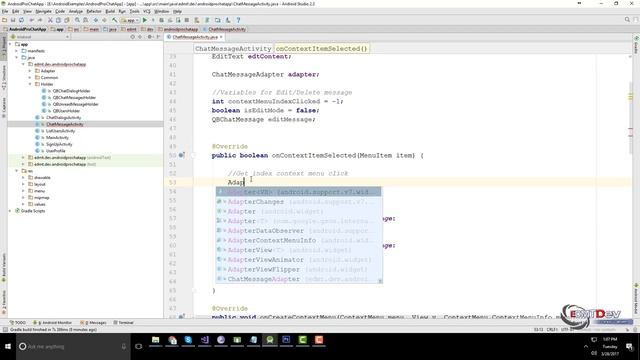Click the Cortana Ask me anything search box
The image size is (640, 360).
pyautogui.click(x=73, y=347)
